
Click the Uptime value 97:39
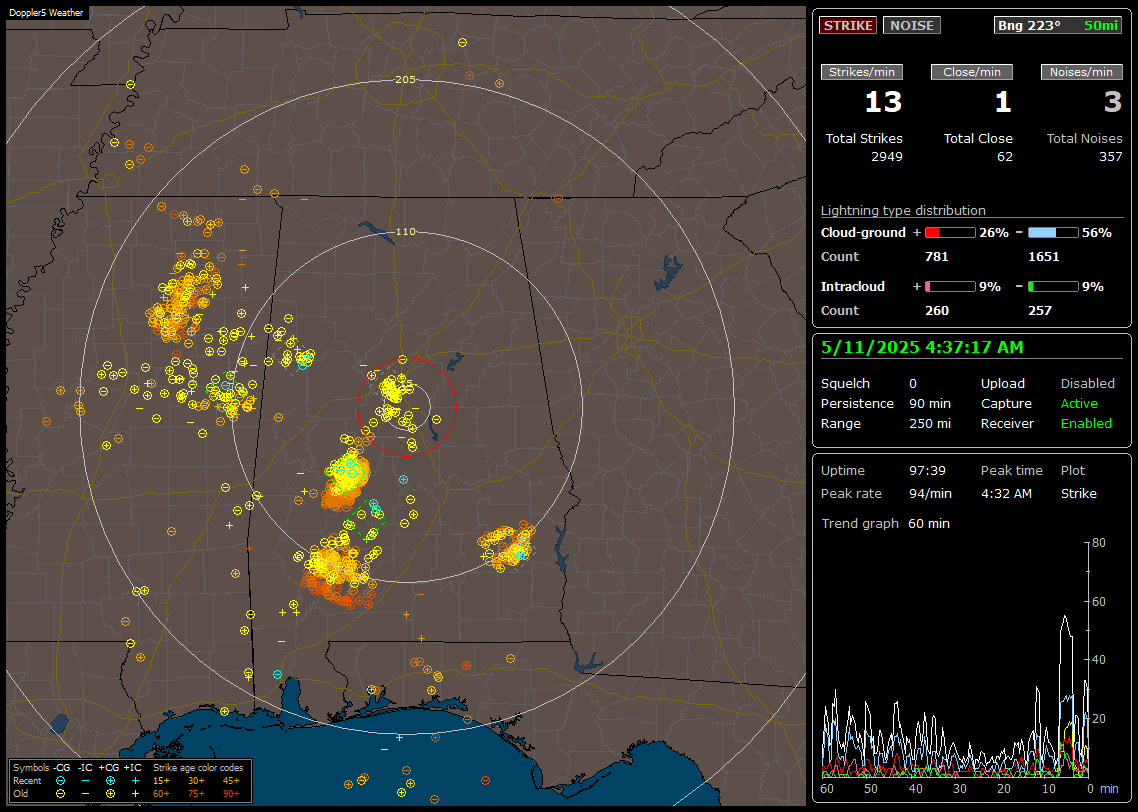927,471
